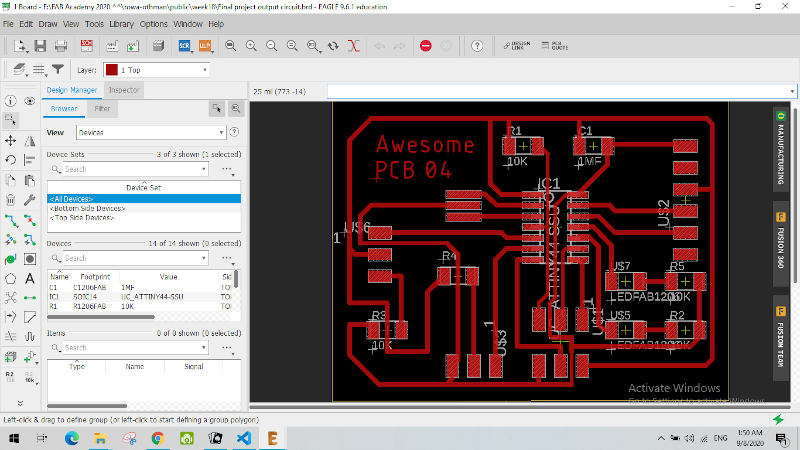The image size is (800, 450).
Task: Open the layer settings dropdown icon
Action: [x=19, y=70]
